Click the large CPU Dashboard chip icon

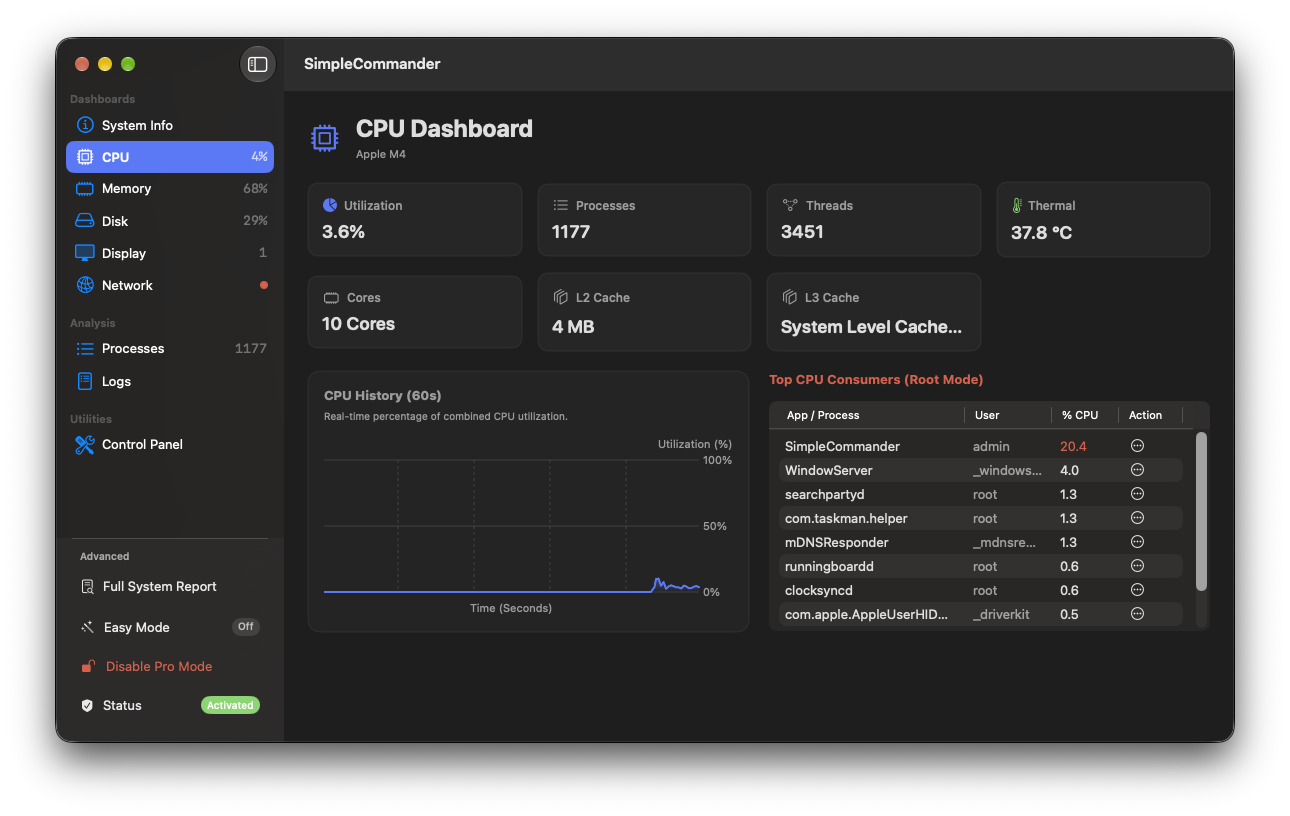coord(324,138)
